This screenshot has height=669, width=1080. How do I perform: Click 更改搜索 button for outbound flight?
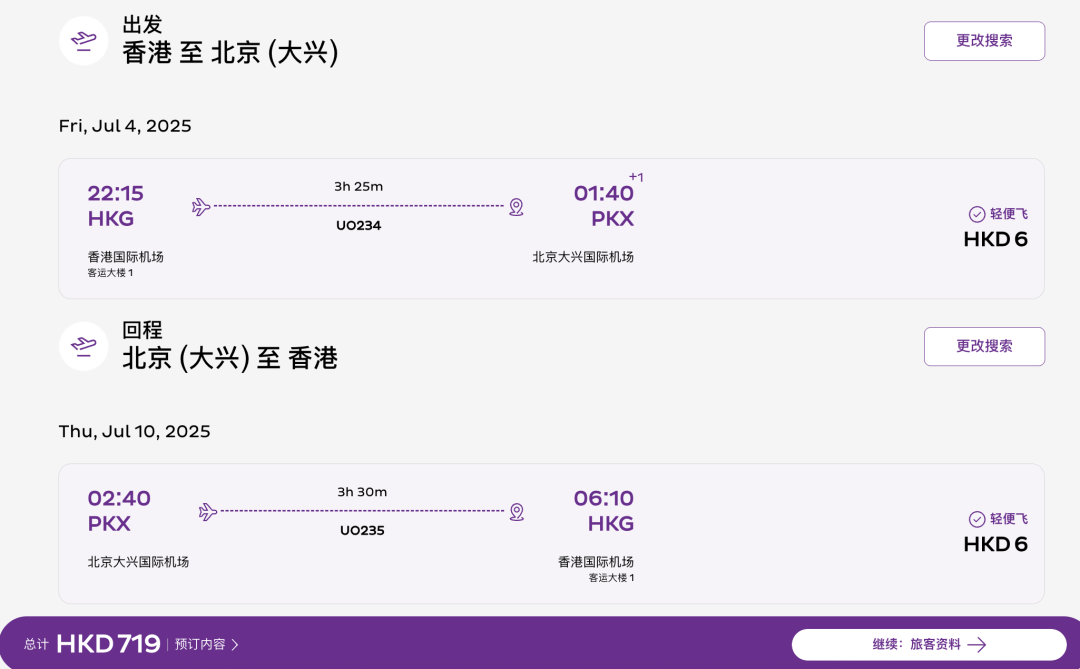tap(984, 41)
